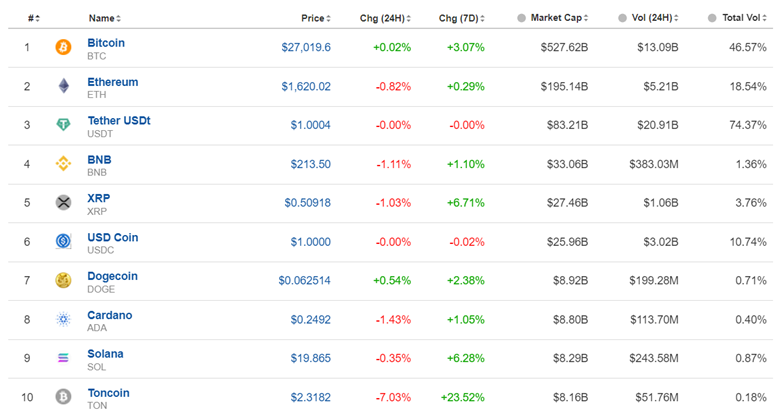This screenshot has width=780, height=412.
Task: Click the USD Coin logo icon
Action: coord(63,241)
